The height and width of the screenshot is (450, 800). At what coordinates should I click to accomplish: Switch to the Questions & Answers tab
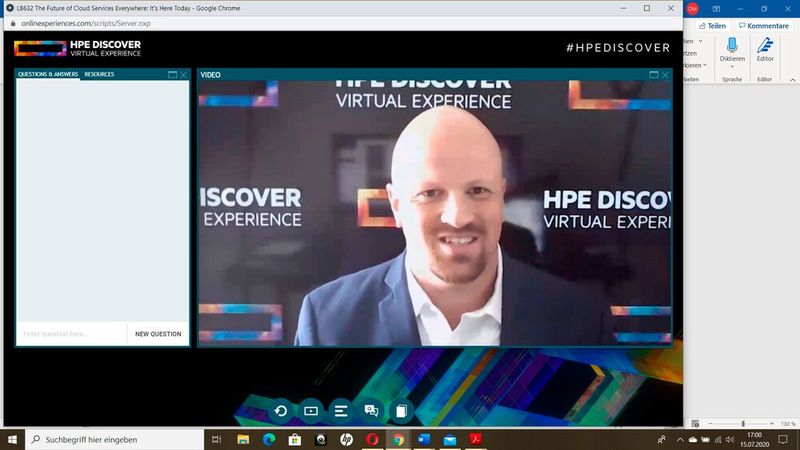(x=48, y=74)
